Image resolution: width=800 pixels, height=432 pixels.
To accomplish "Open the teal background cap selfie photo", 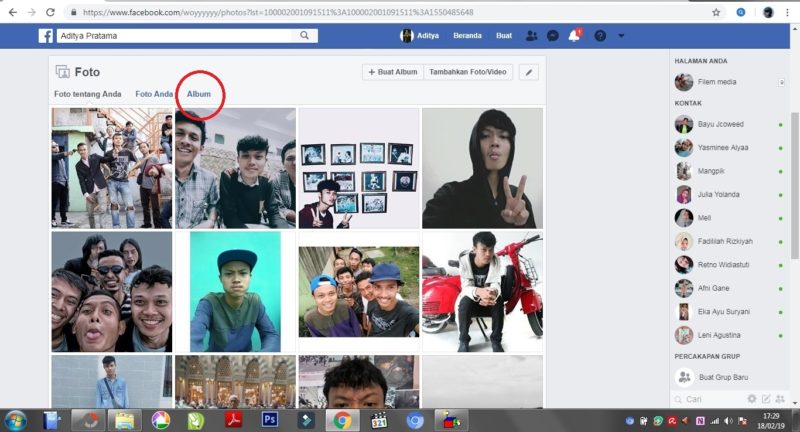I will (235, 292).
